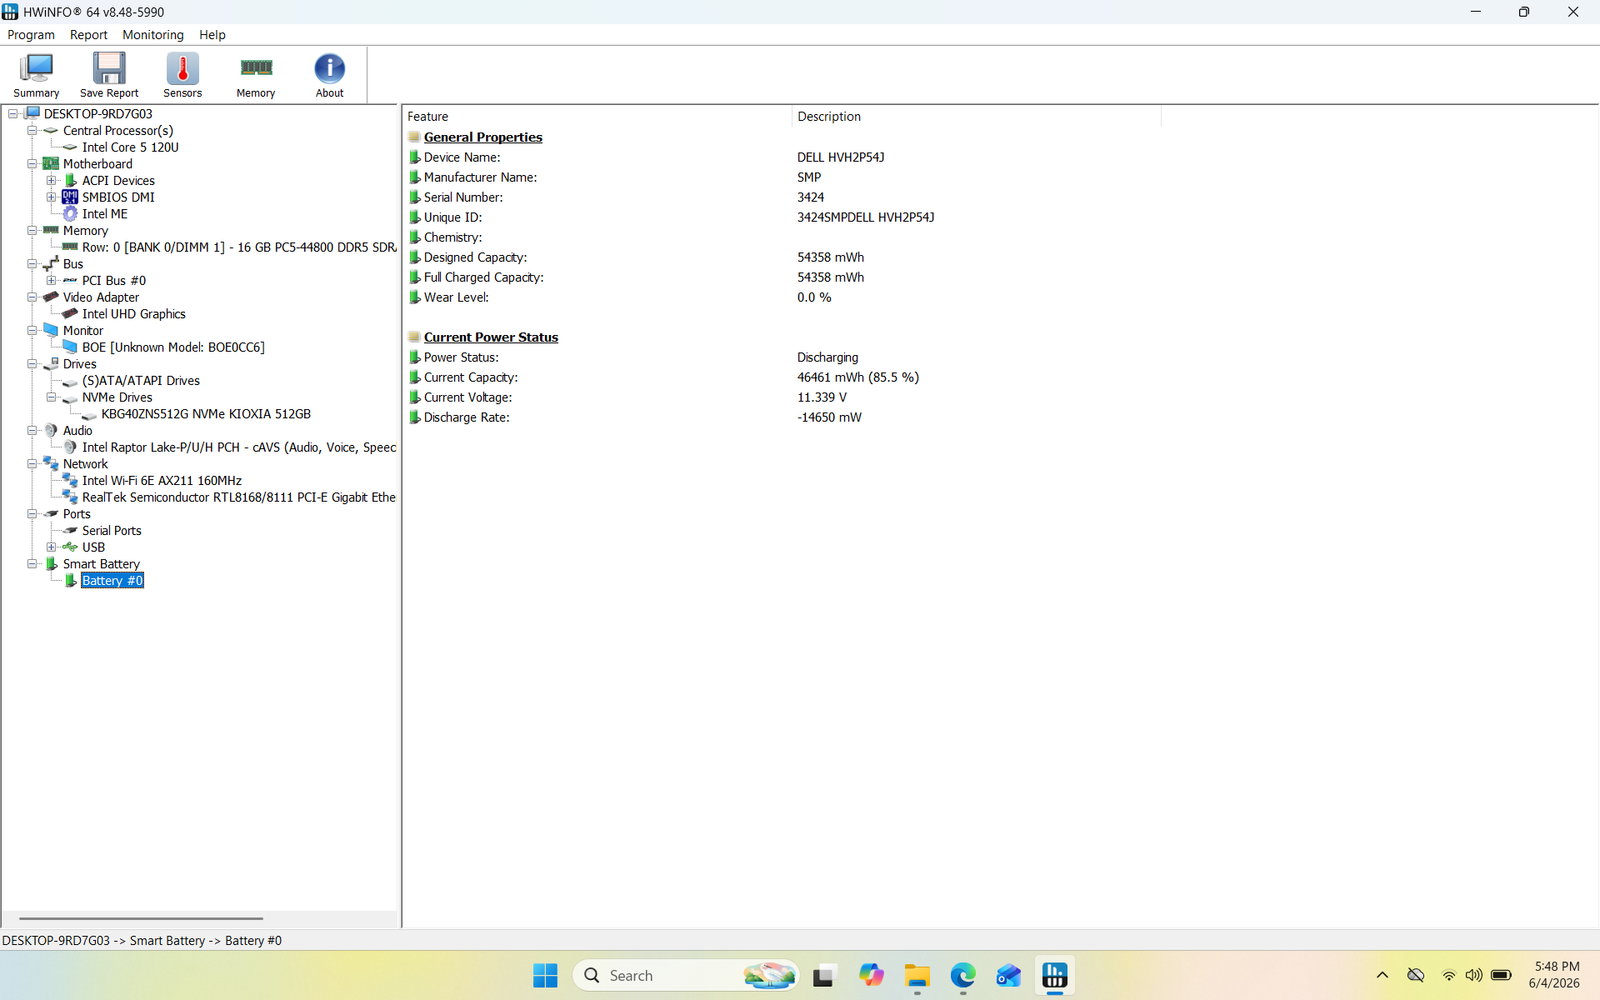Open Copilot from the taskbar
1600x1000 pixels.
pos(871,975)
